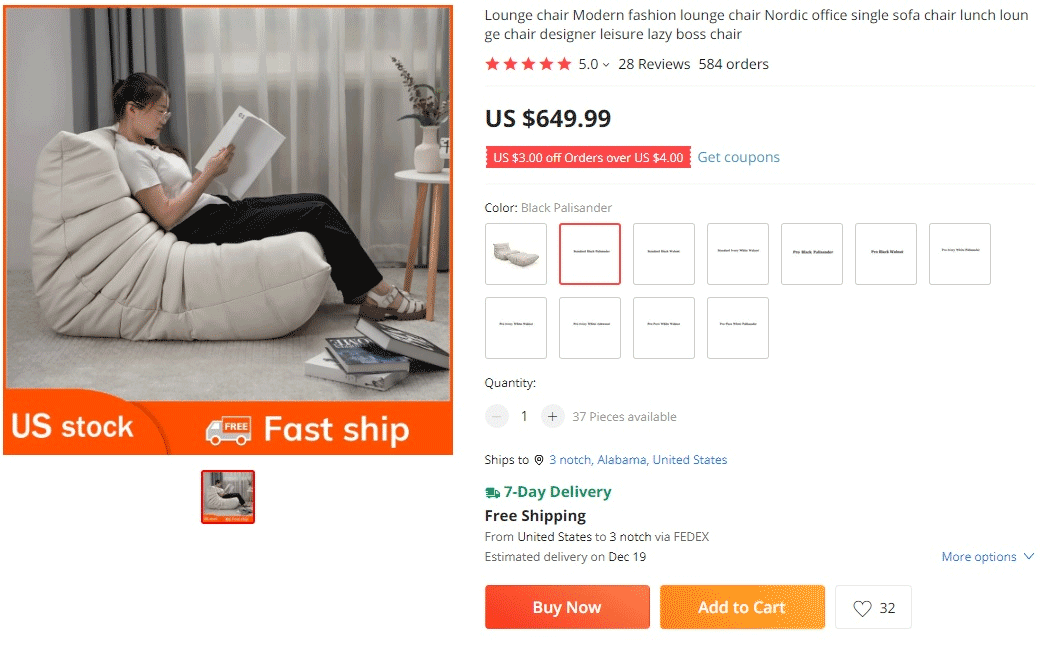Choose the Pro Black Palisander color option
The image size is (1055, 646).
(812, 254)
